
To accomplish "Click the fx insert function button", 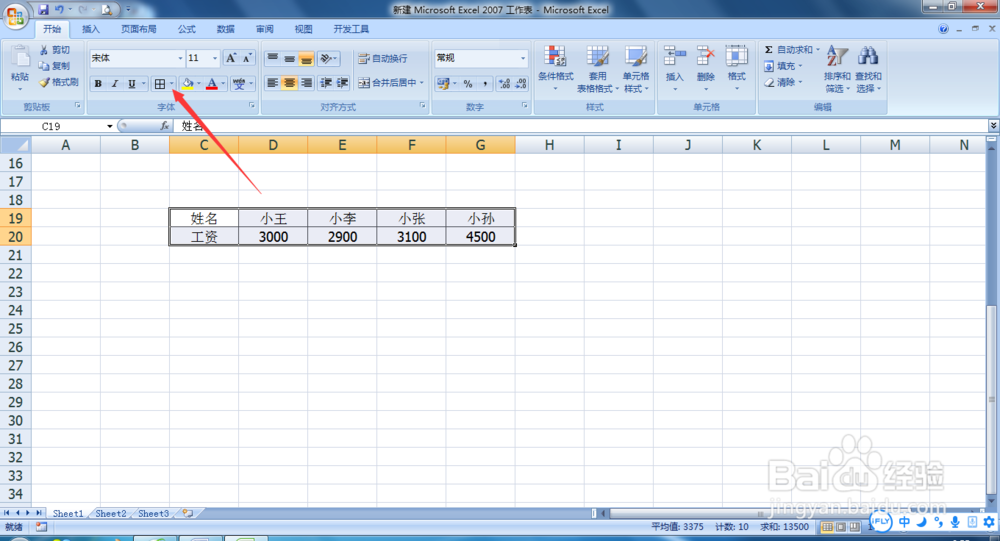I will [165, 126].
